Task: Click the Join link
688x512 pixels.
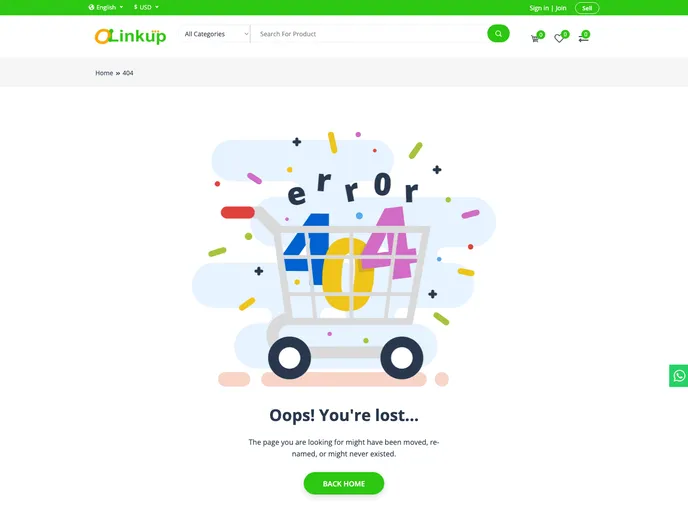Action: pos(560,8)
